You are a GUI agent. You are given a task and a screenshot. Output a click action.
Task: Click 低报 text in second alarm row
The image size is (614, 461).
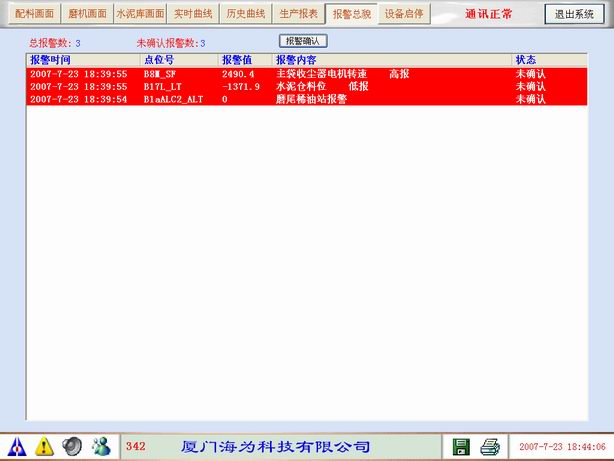click(358, 87)
